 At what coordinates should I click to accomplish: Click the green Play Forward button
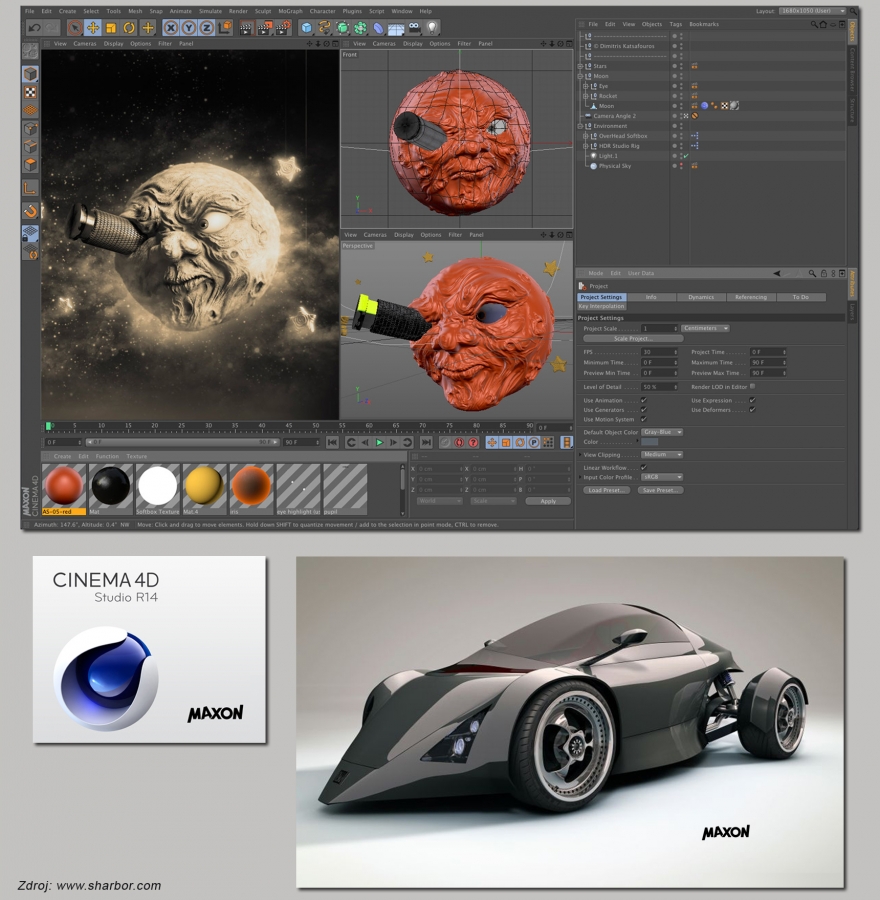point(379,443)
